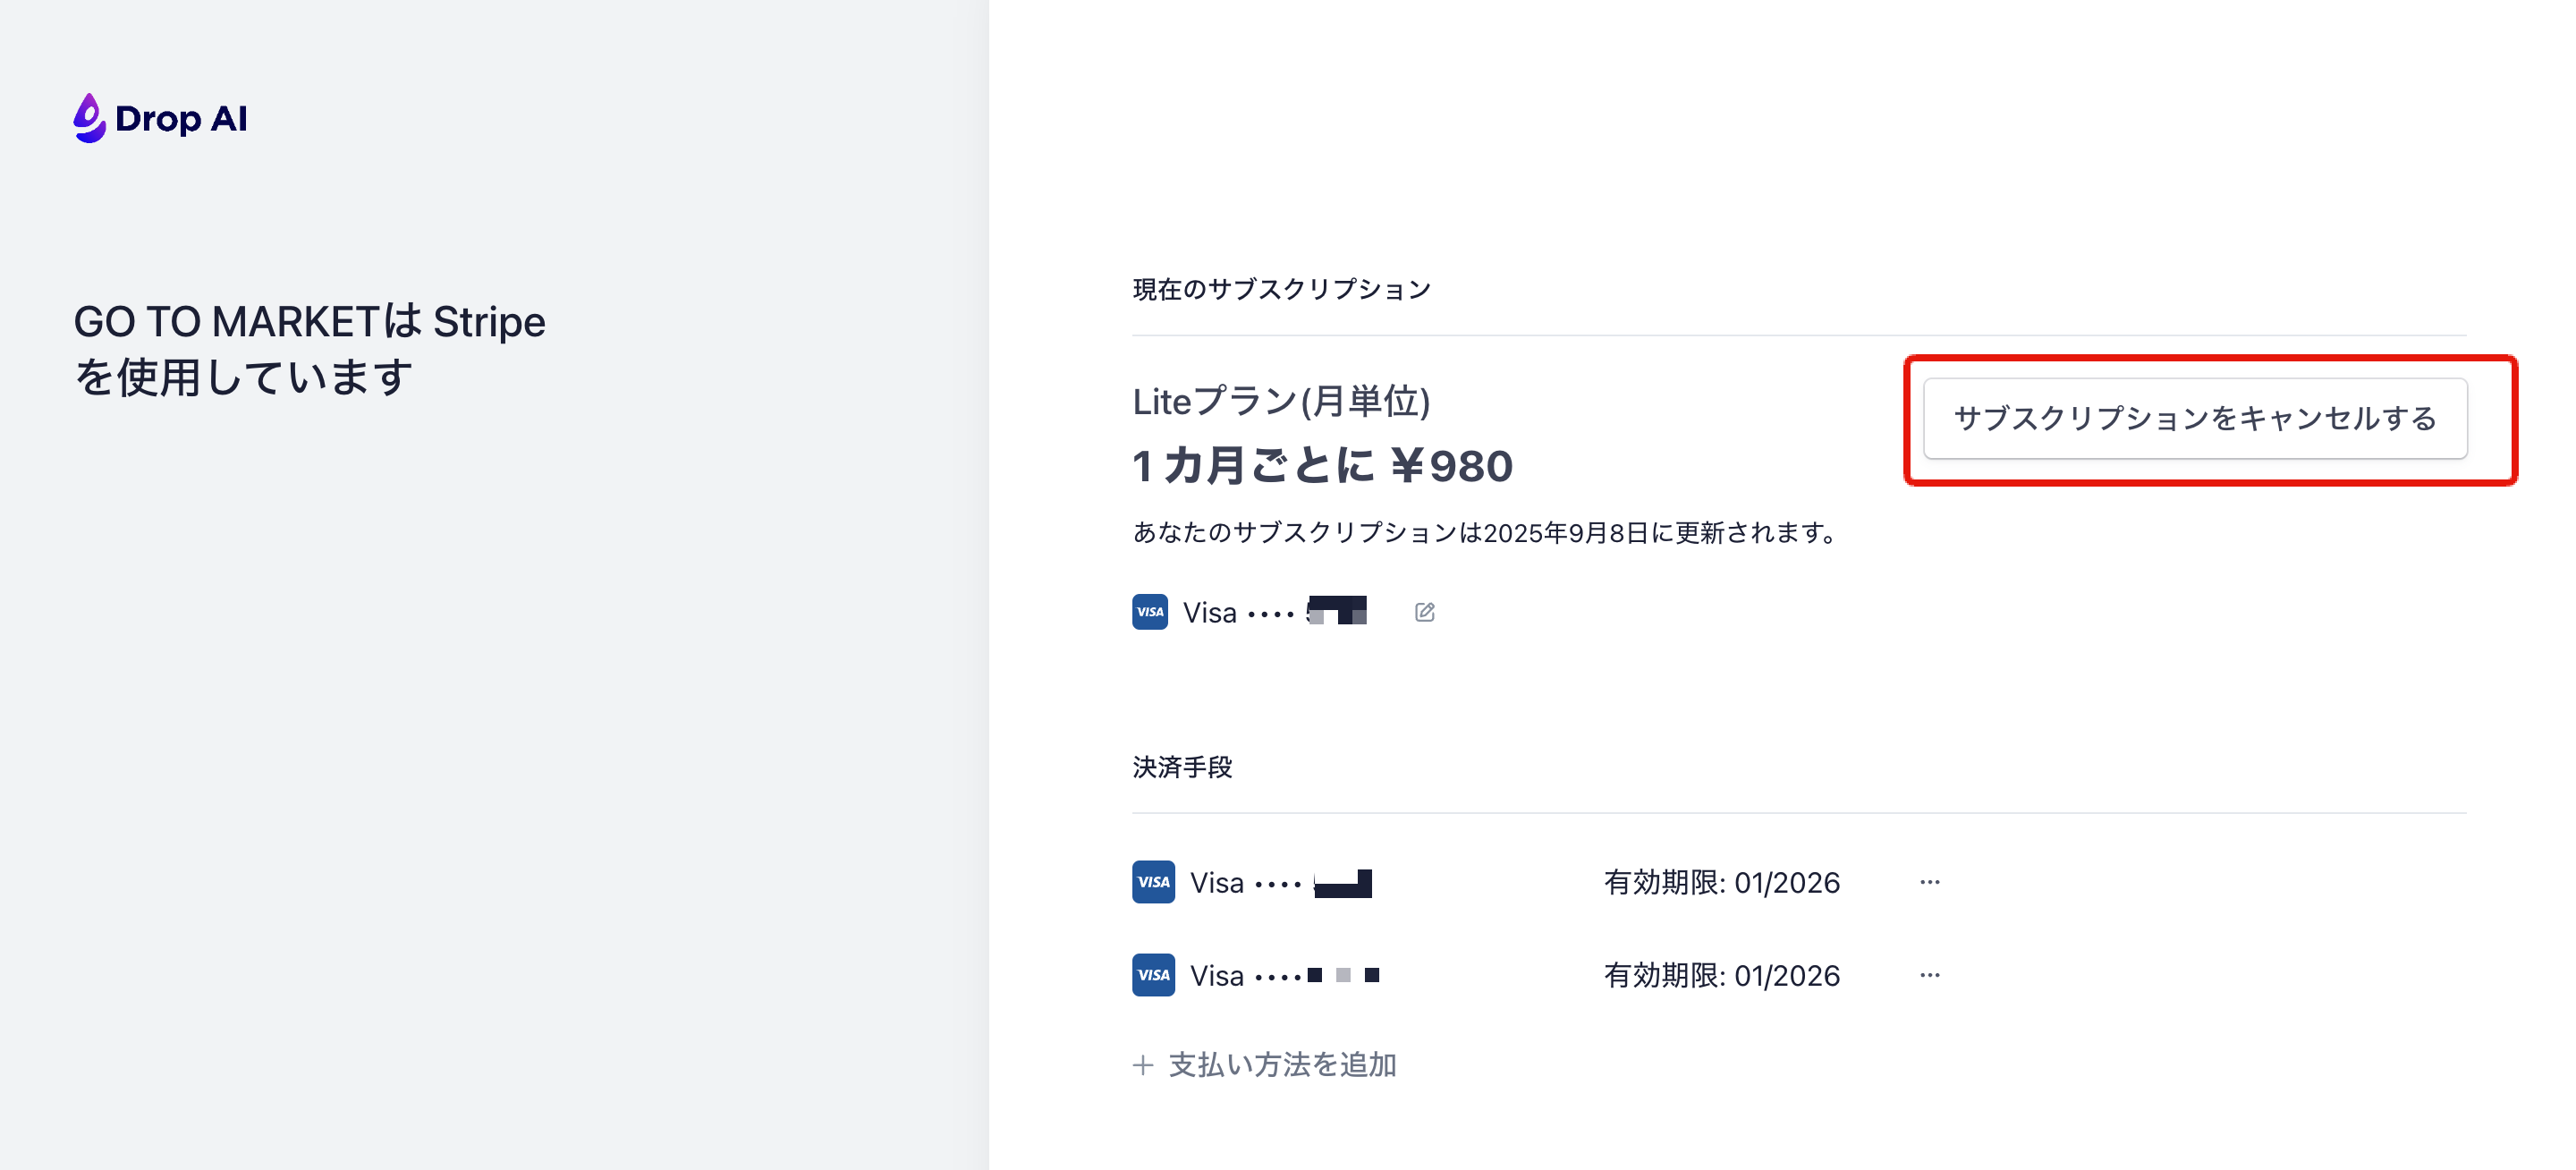
Task: Click the plus icon before 支払い方法を追加
Action: 1143,1065
